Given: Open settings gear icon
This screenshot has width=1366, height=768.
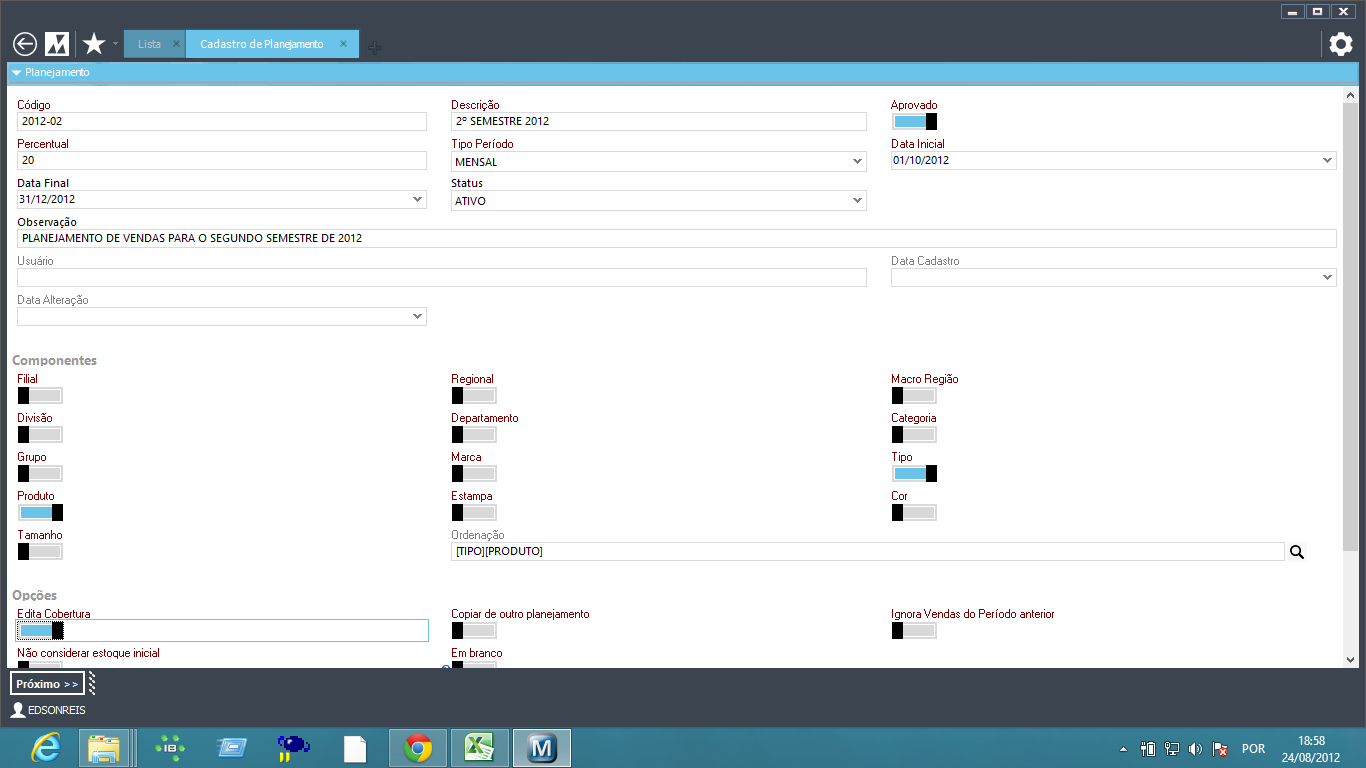Looking at the screenshot, I should [x=1340, y=44].
